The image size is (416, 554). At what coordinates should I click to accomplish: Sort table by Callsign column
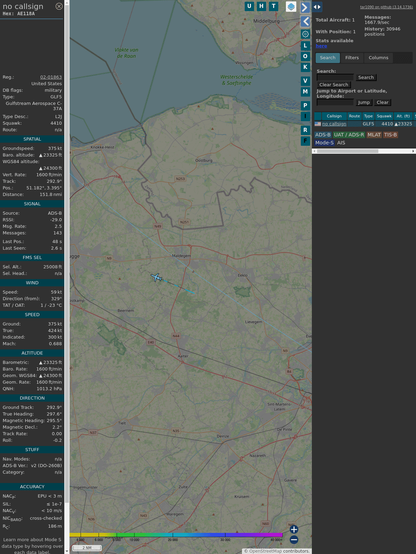pos(334,116)
